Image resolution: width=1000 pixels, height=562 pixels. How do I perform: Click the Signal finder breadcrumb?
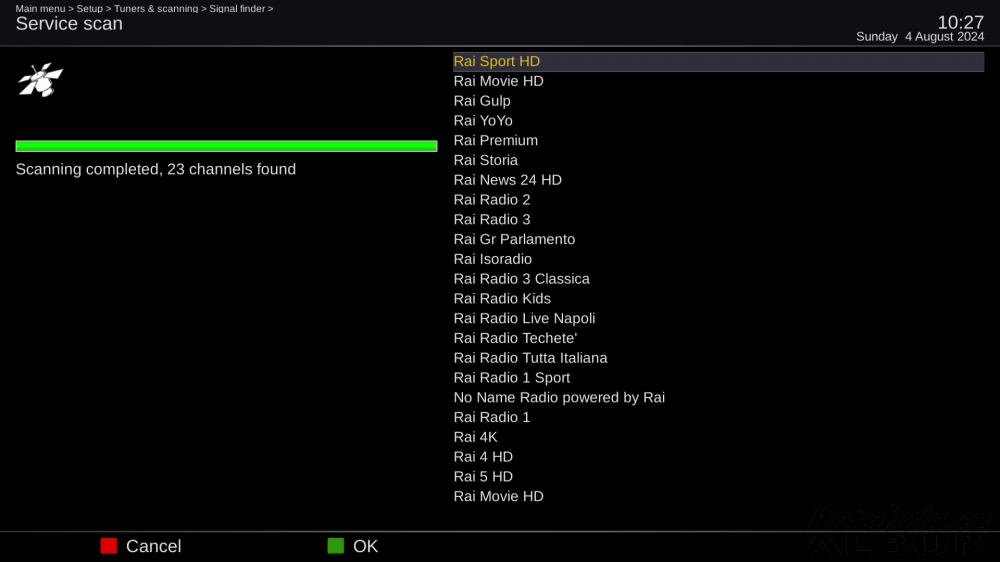tap(237, 8)
